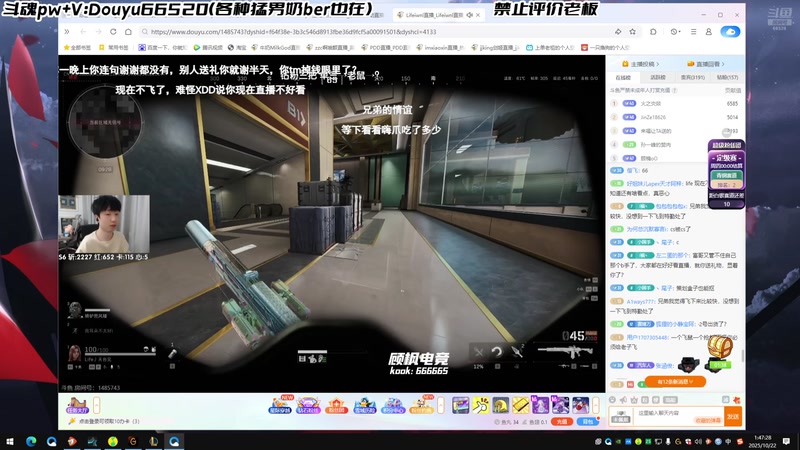
Task: Switch to the 在线榜 ranking tab
Action: click(623, 78)
